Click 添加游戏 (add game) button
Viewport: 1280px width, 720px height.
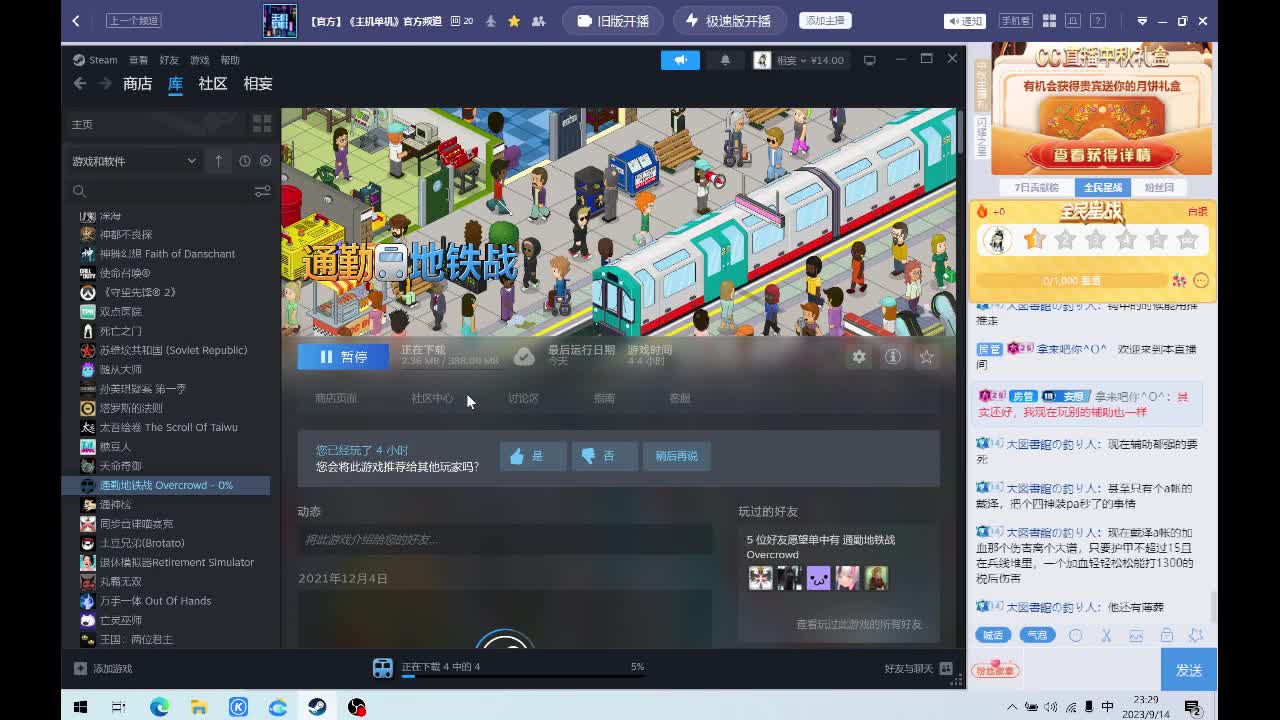pyautogui.click(x=103, y=668)
